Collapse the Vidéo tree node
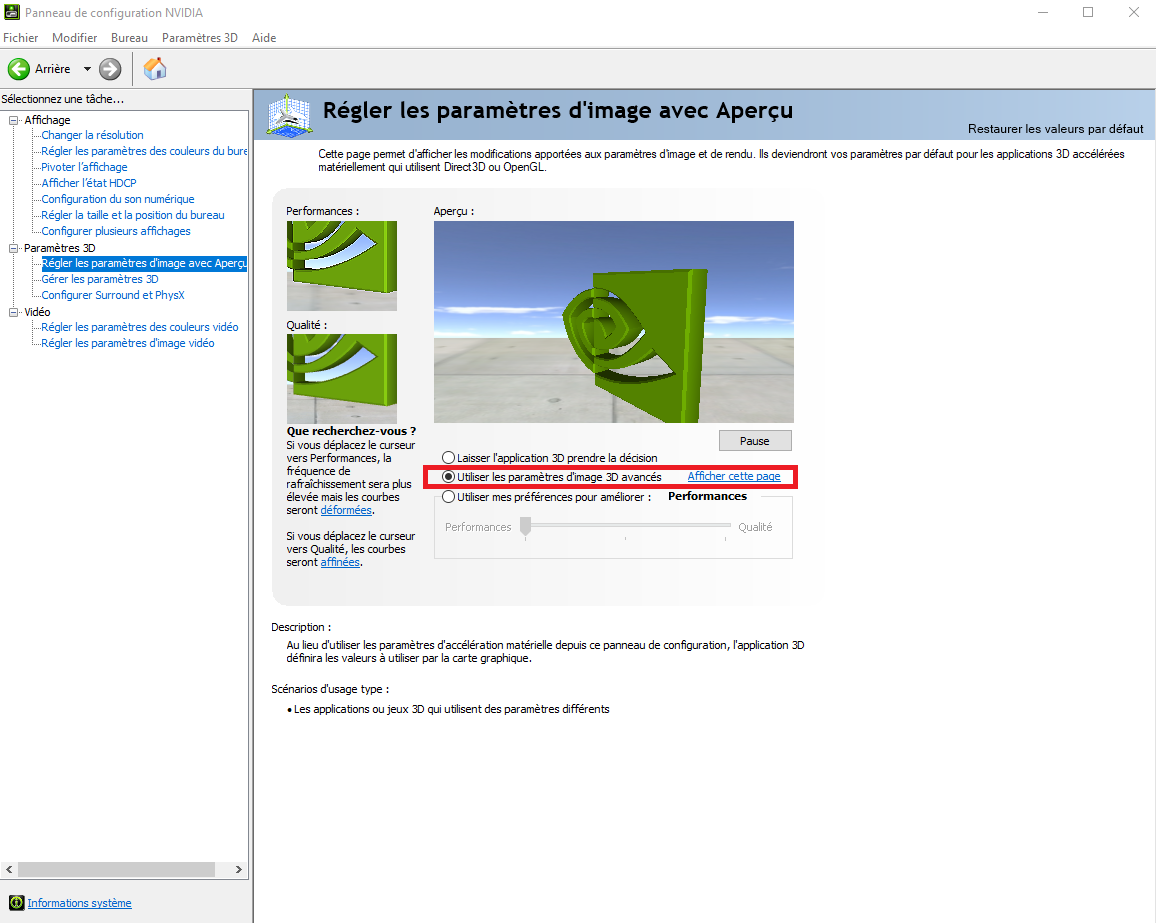Viewport: 1156px width, 923px height. pyautogui.click(x=13, y=313)
